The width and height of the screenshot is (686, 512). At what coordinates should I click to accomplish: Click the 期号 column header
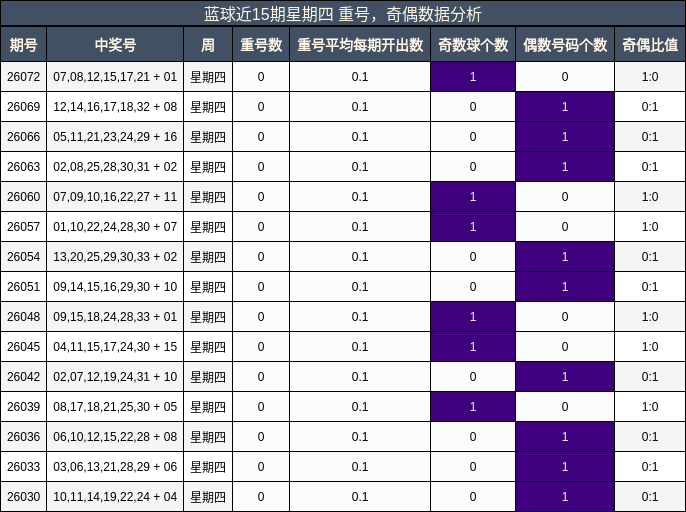23,44
